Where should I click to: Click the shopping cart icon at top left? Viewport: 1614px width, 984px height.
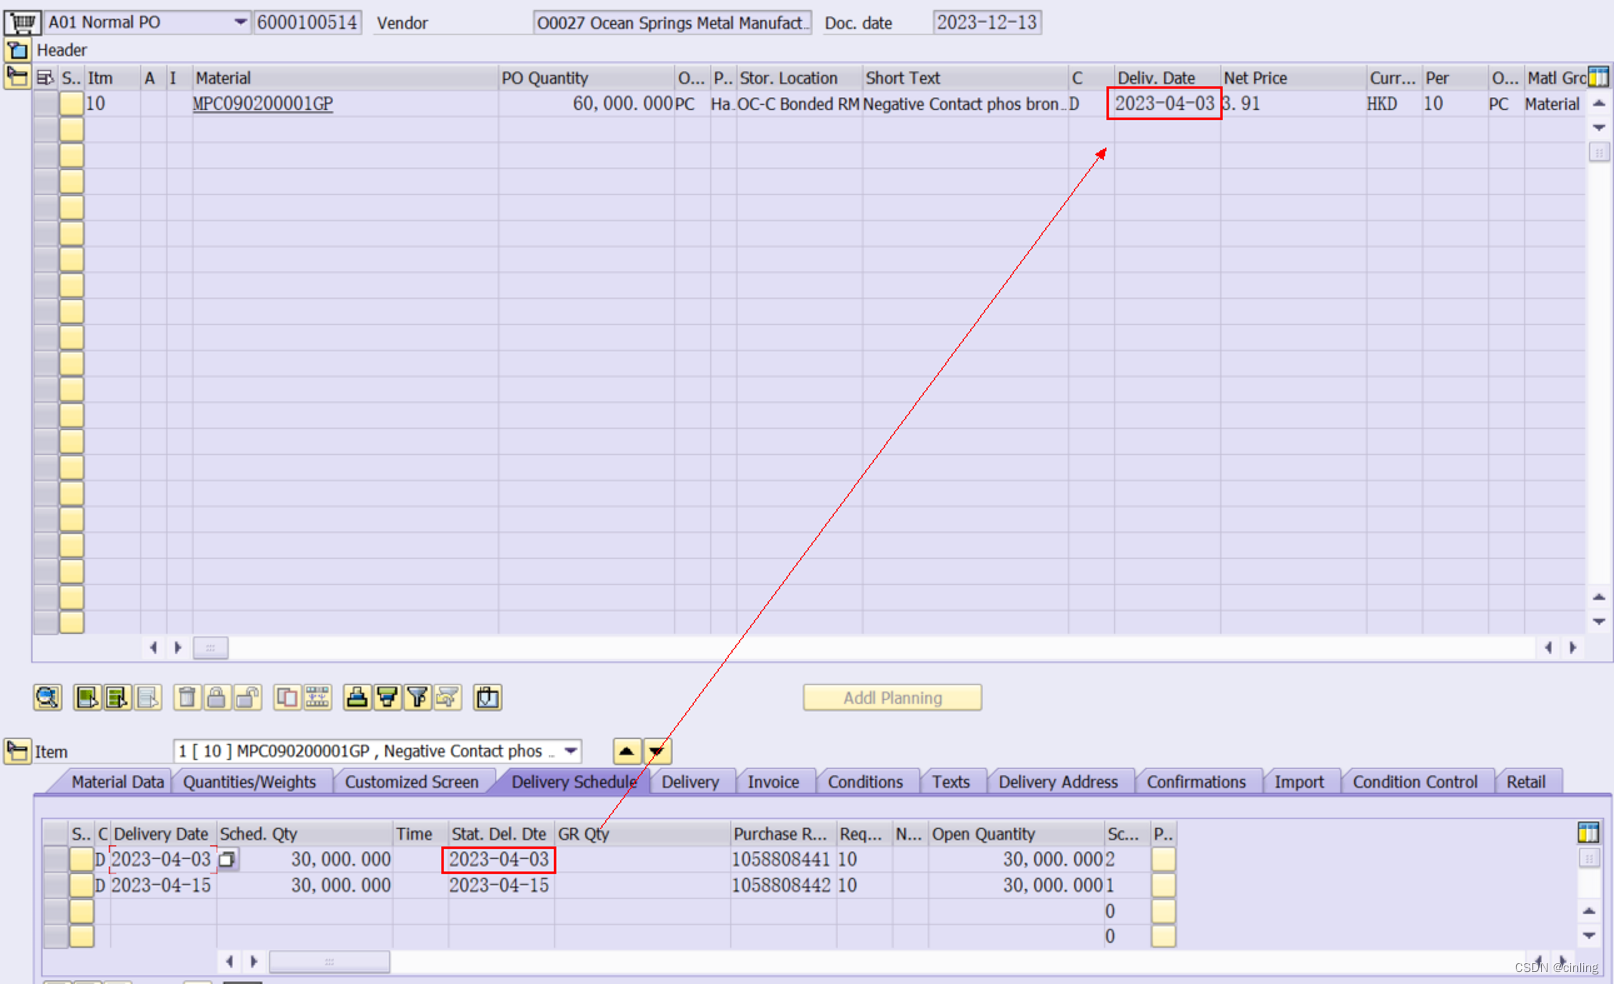22,21
